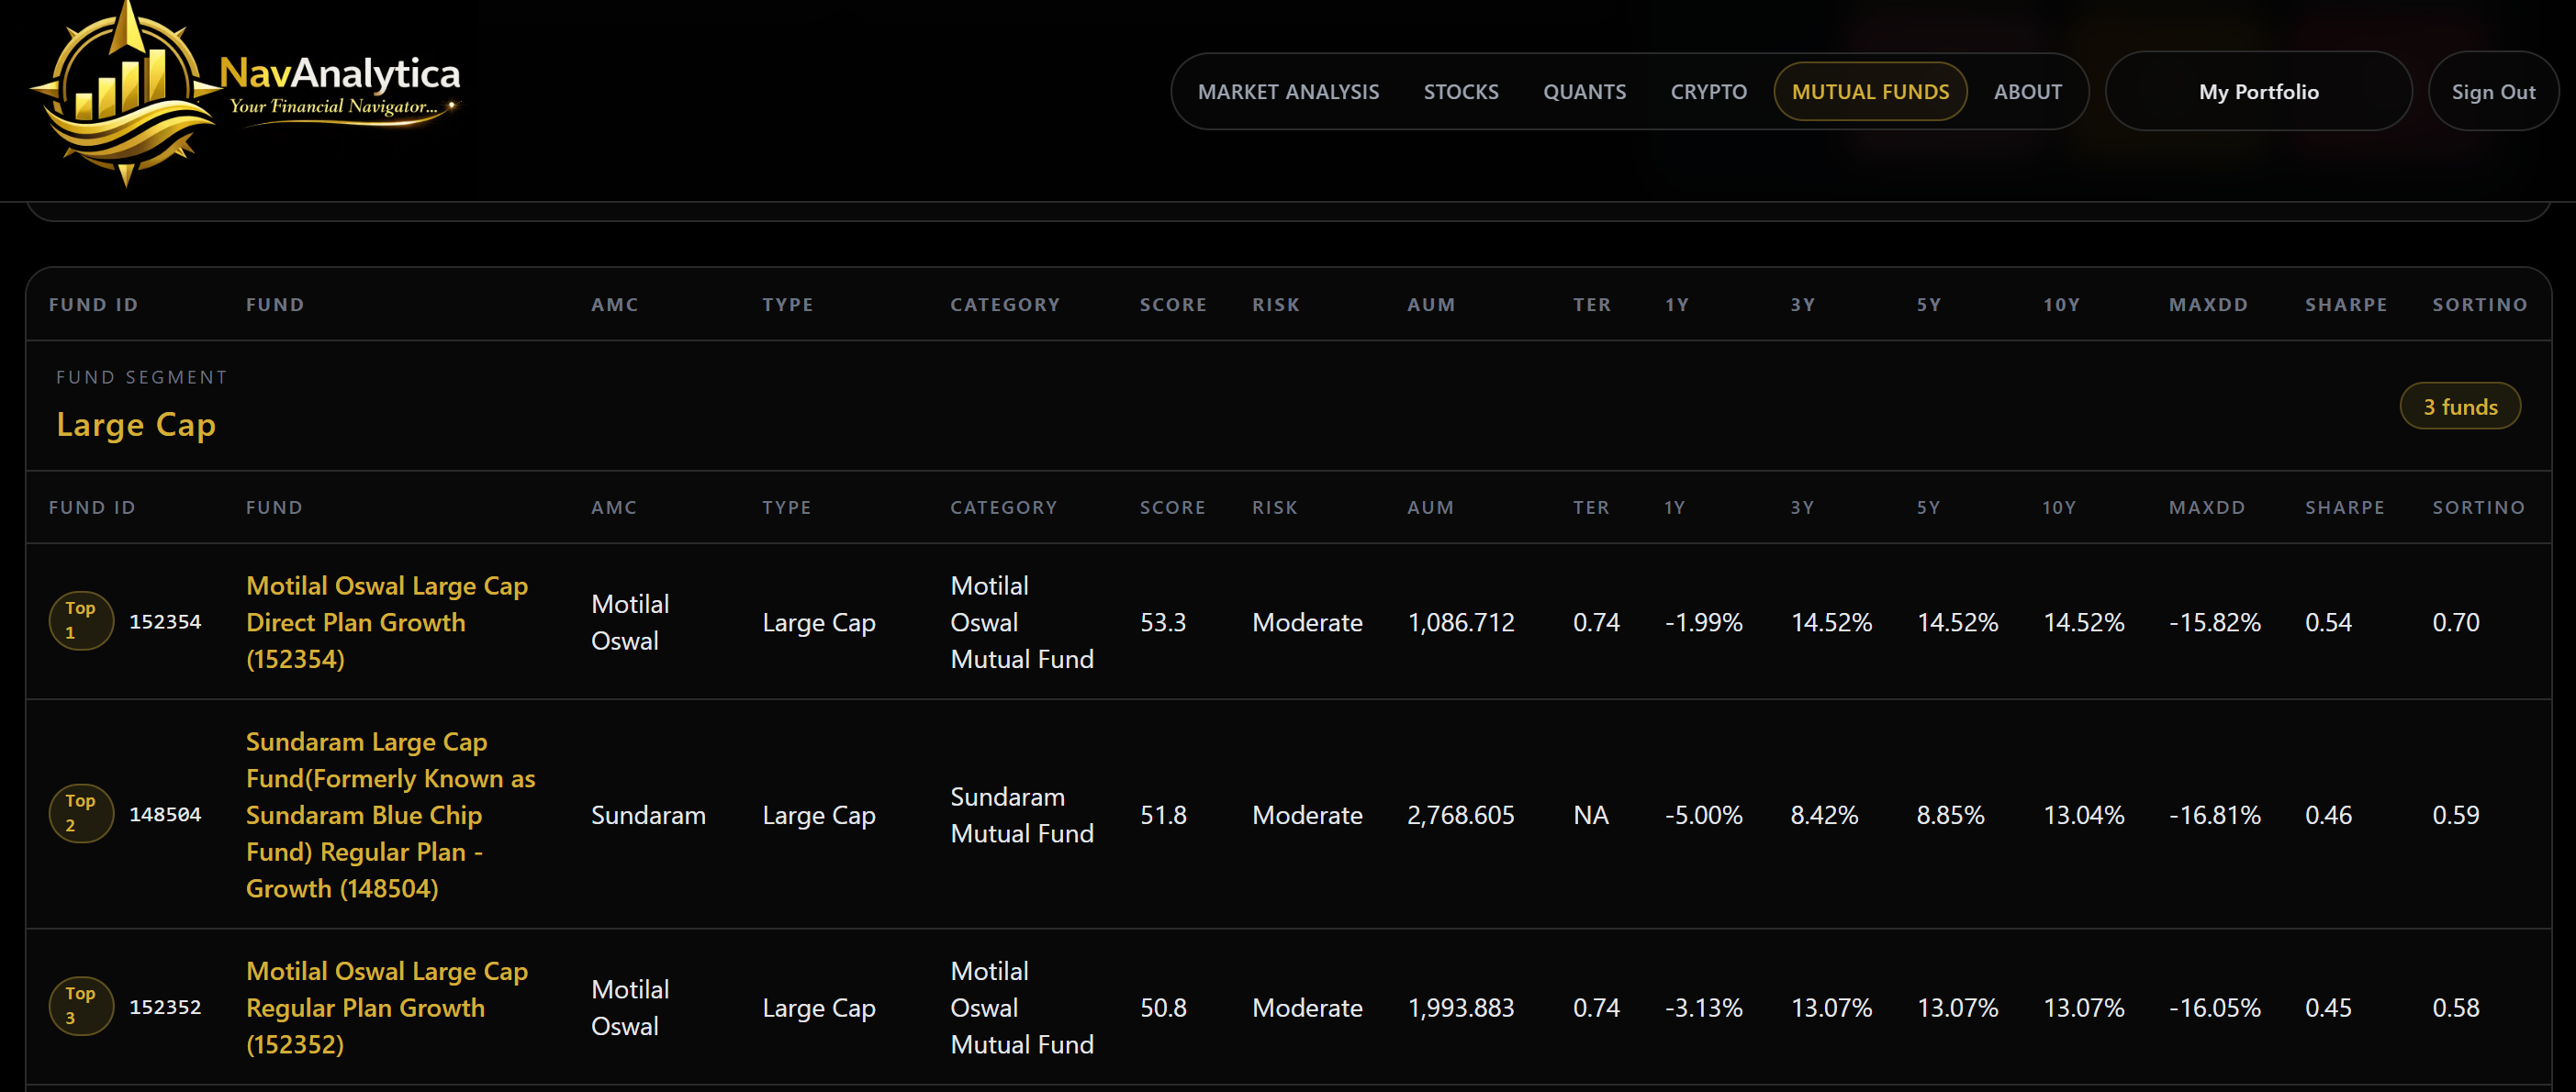Image resolution: width=2576 pixels, height=1092 pixels.
Task: Click the Sign Out button
Action: pos(2493,92)
